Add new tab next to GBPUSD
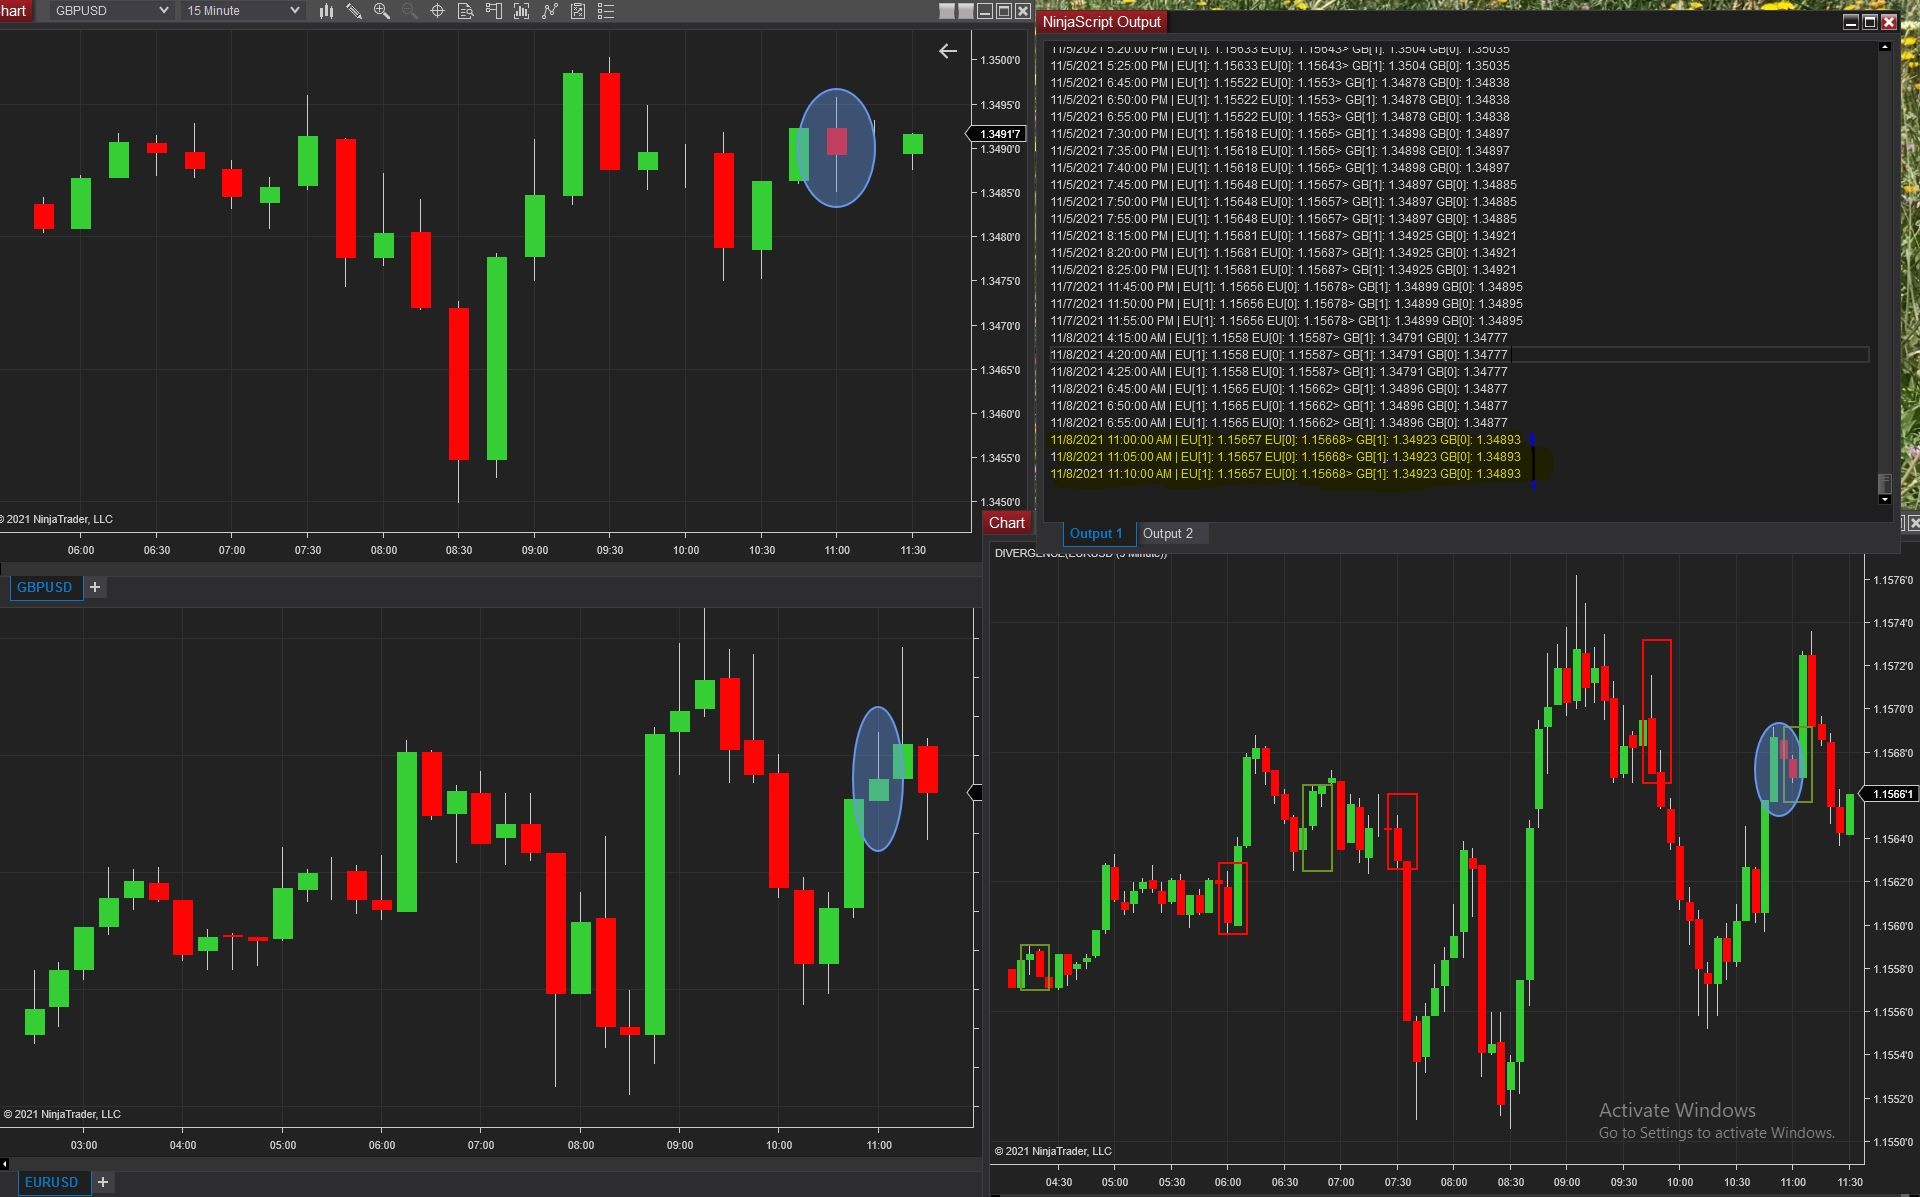The width and height of the screenshot is (1920, 1197). click(95, 587)
